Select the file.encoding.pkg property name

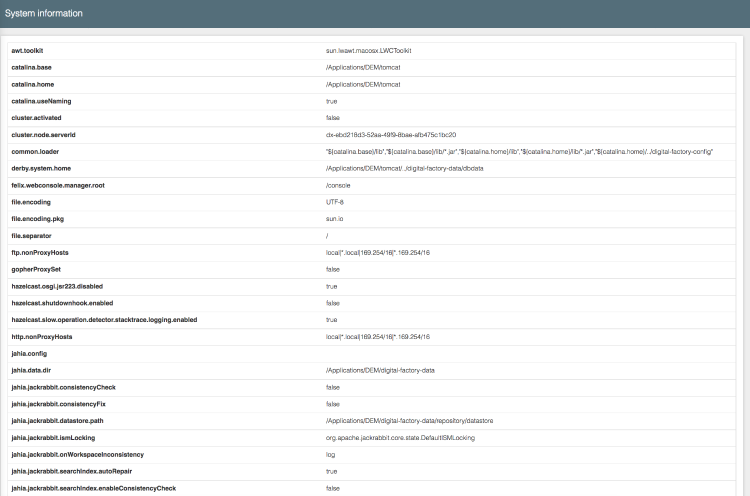[37, 219]
